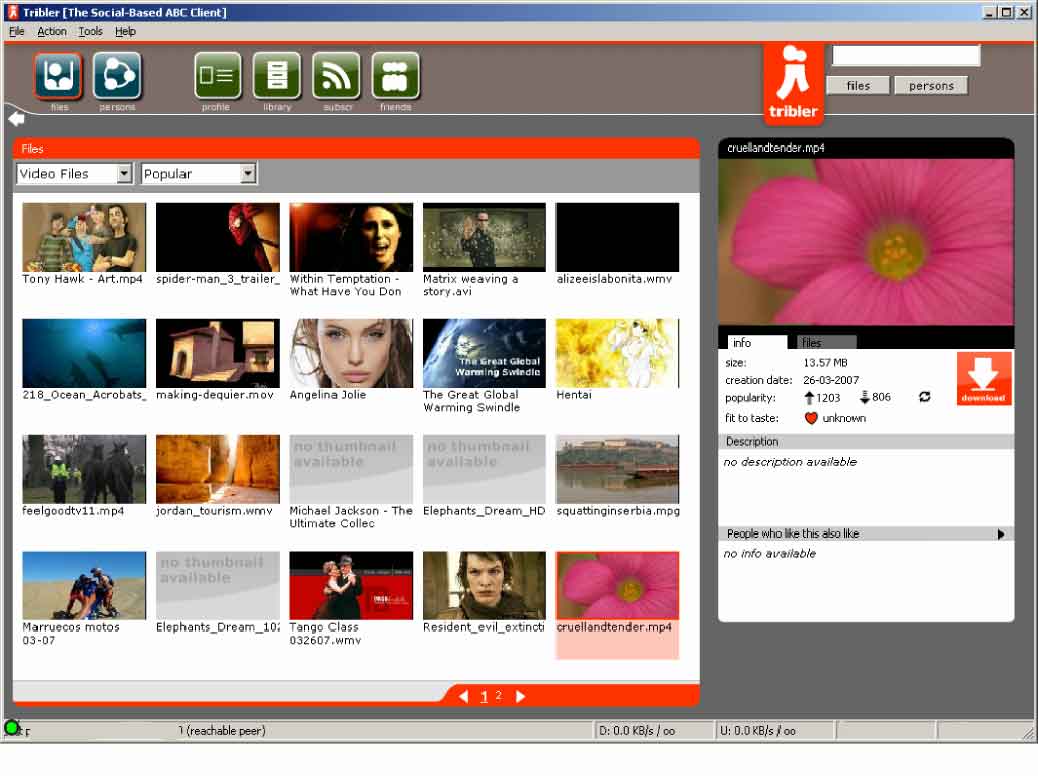Switch to the files tab in details
Image resolution: width=1038 pixels, height=776 pixels.
point(826,342)
